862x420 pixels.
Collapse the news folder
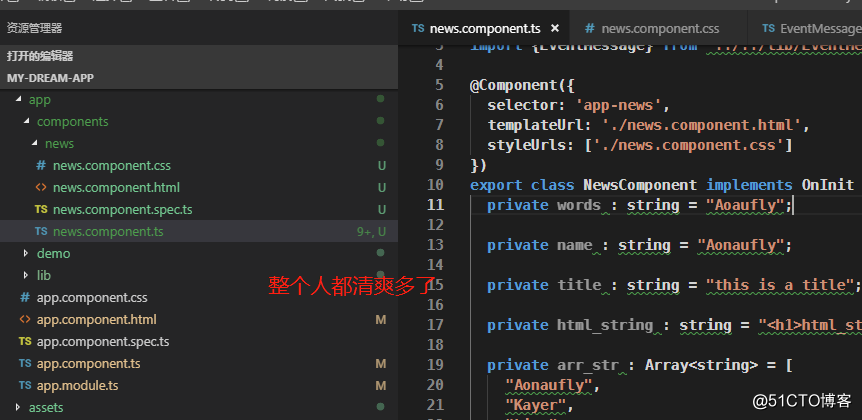(35, 143)
